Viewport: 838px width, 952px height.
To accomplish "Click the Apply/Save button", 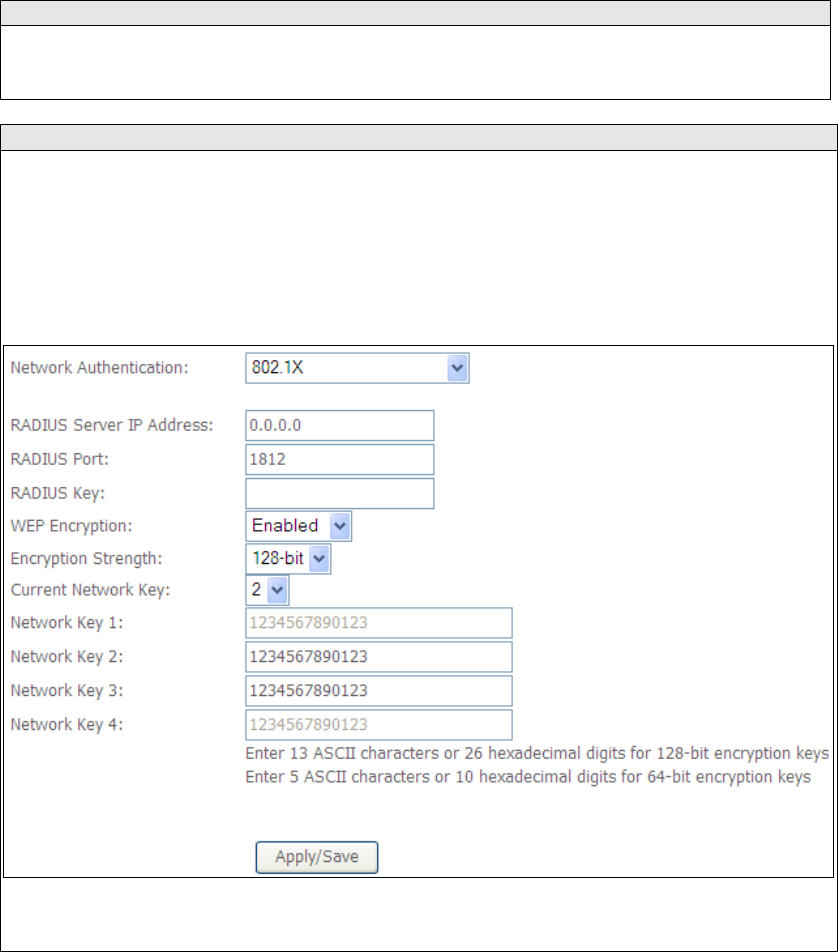I will coord(317,857).
